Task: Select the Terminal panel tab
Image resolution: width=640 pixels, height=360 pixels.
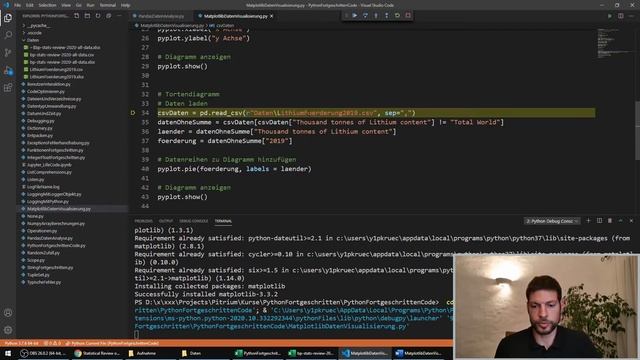Action: pos(223,221)
